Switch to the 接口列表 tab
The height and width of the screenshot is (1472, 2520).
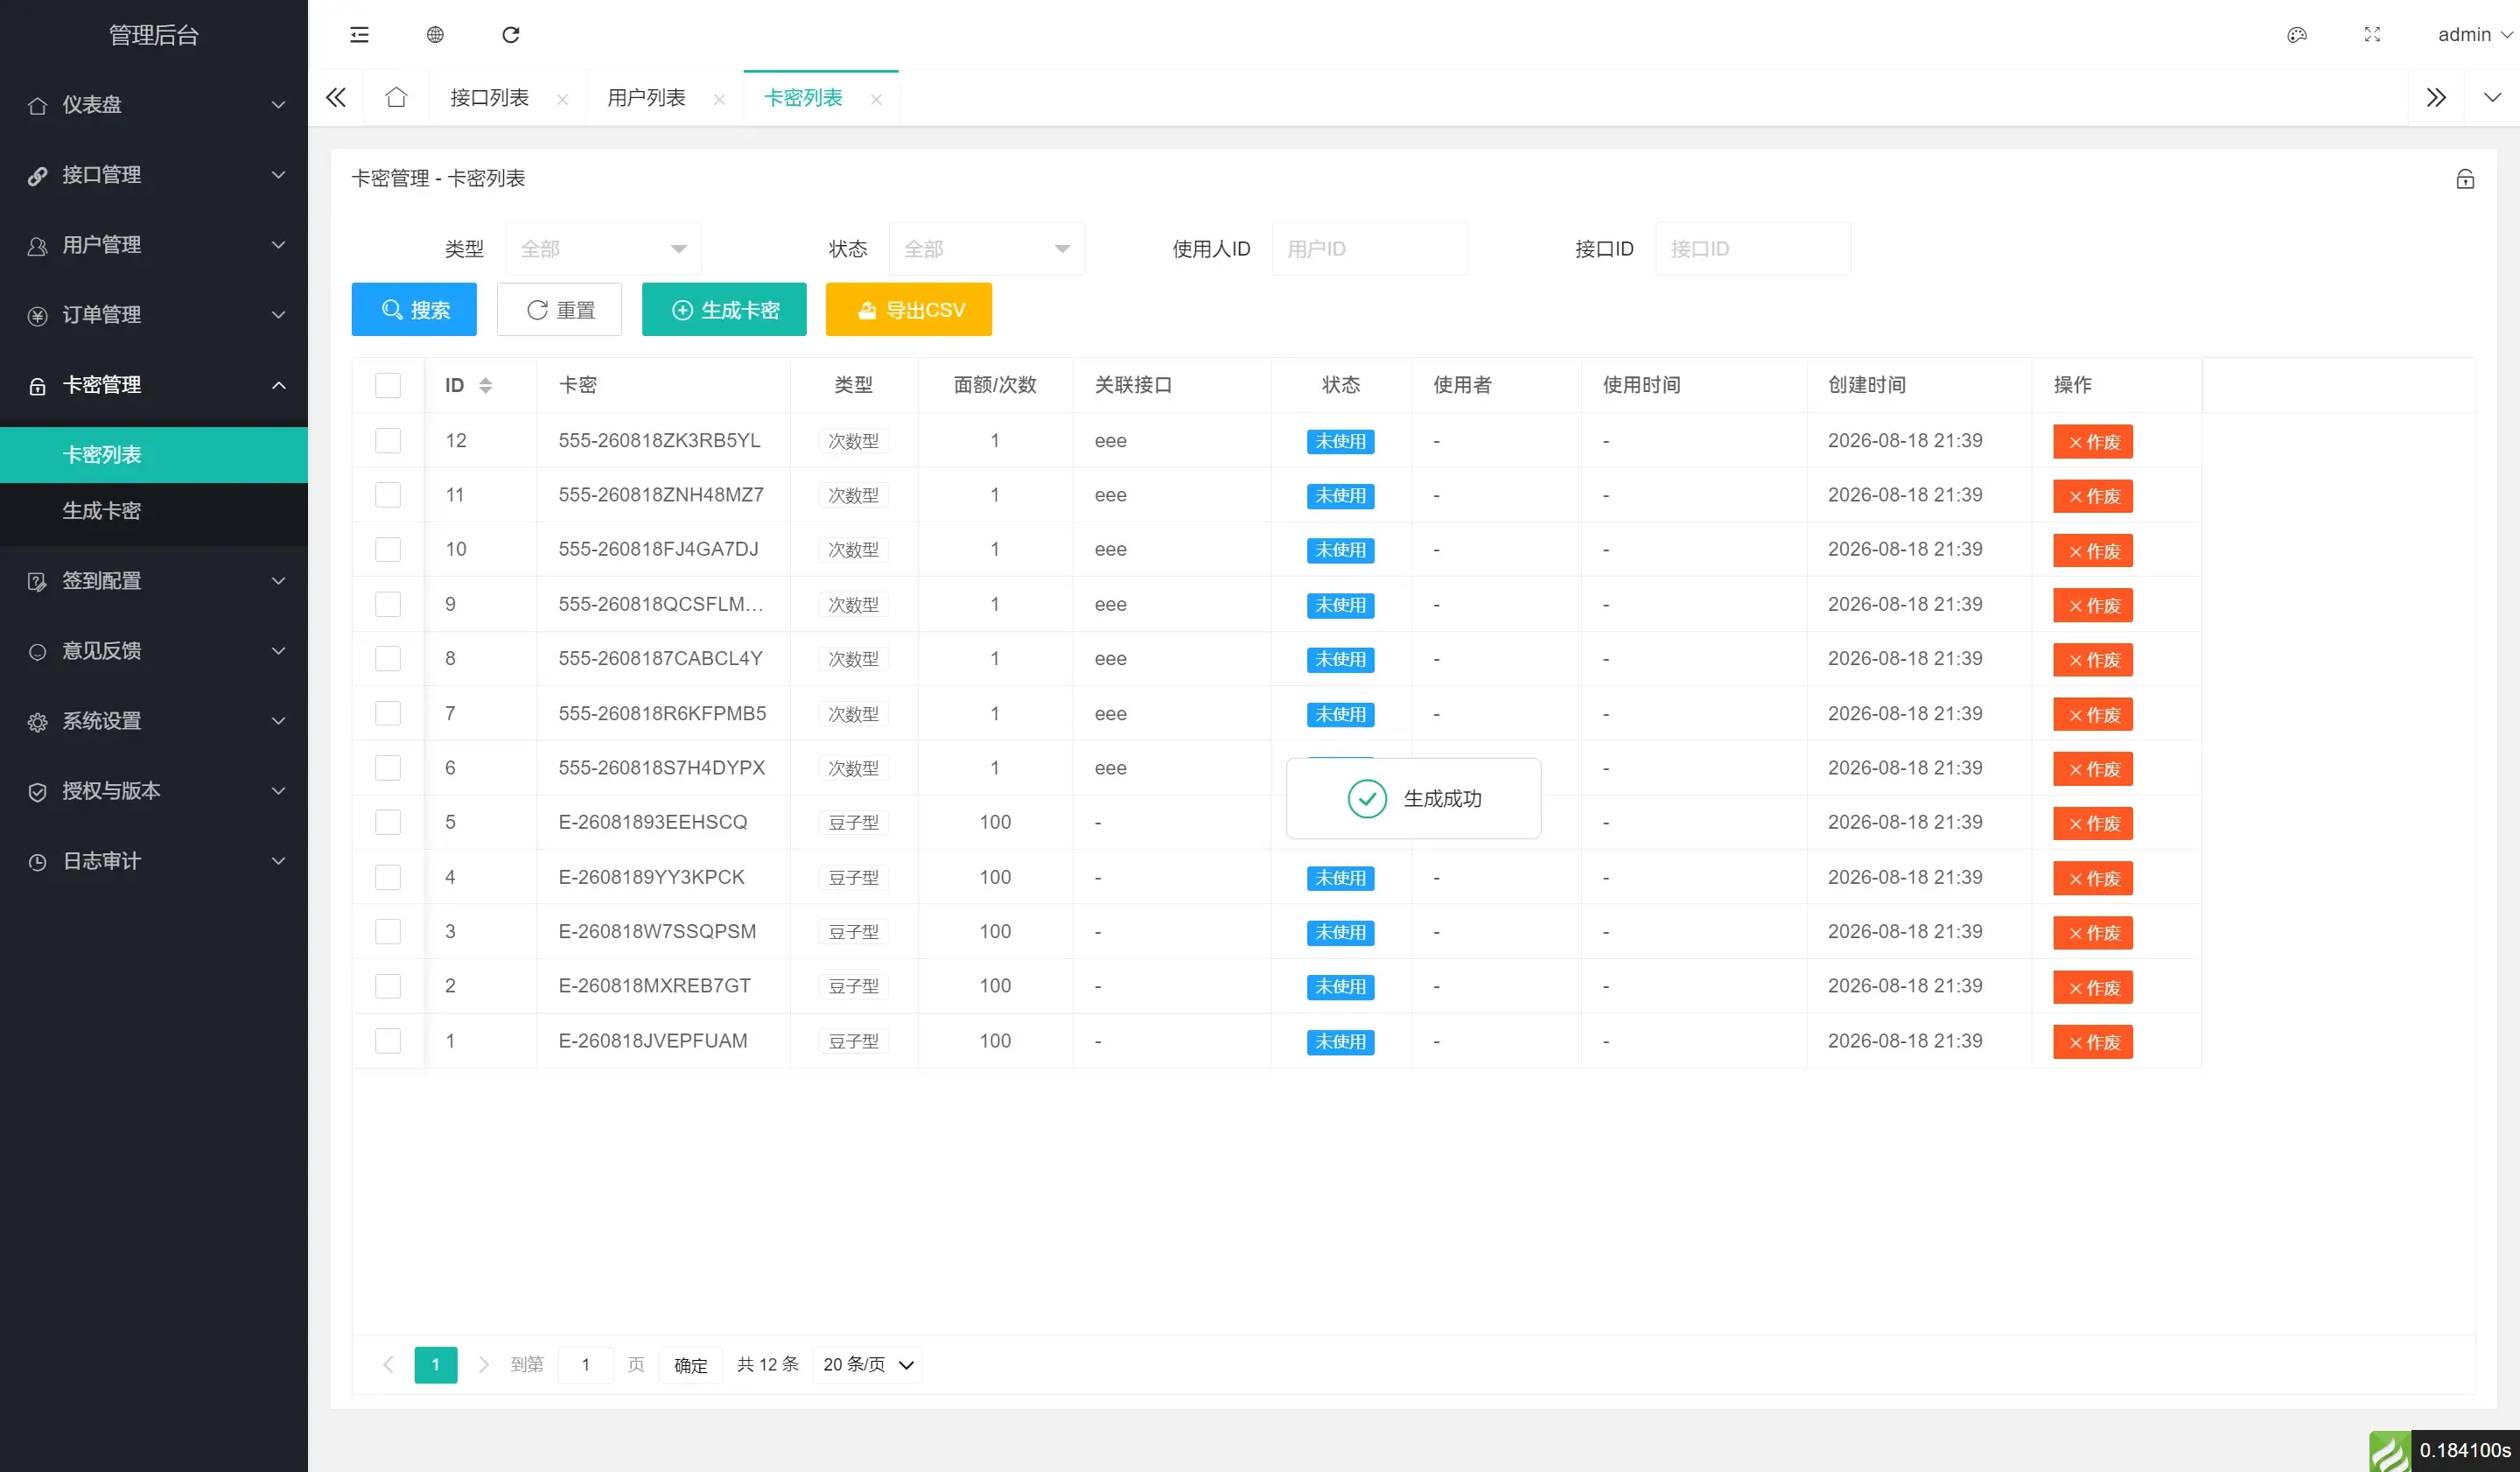pyautogui.click(x=489, y=98)
